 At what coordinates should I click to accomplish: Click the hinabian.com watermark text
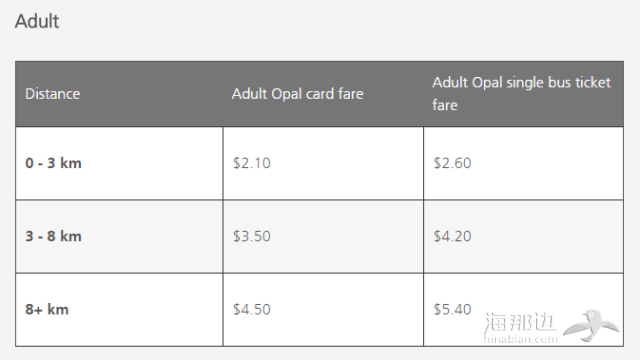click(520, 339)
